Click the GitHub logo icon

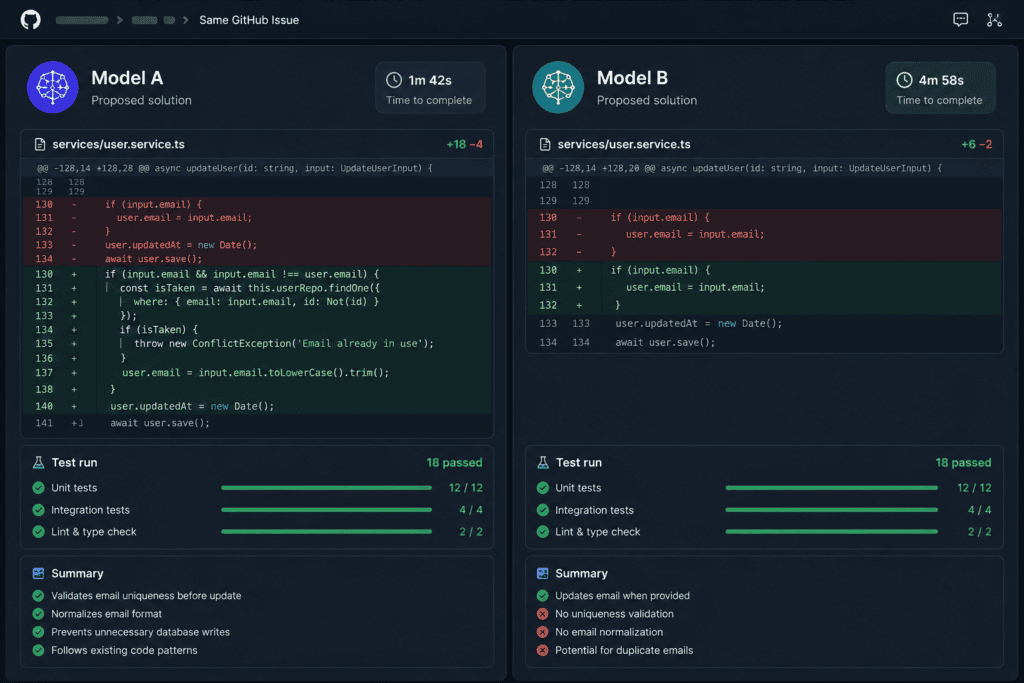click(x=31, y=20)
